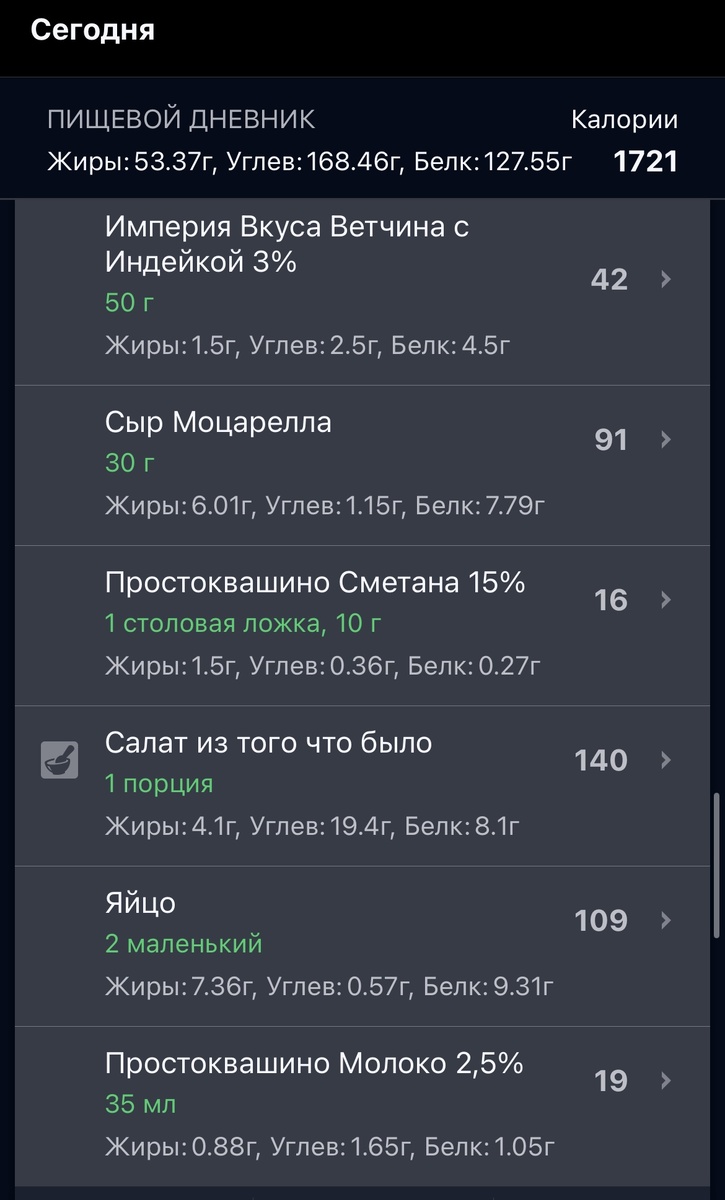Open the Сегодня date header
Screen dimensions: 725x1200
(92, 30)
